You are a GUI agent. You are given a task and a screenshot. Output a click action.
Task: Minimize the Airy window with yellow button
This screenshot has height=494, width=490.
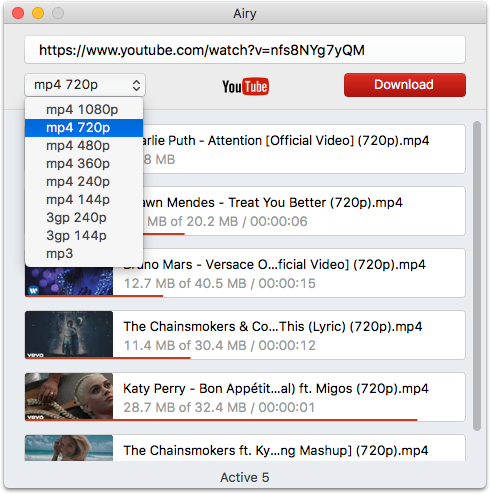tap(38, 13)
